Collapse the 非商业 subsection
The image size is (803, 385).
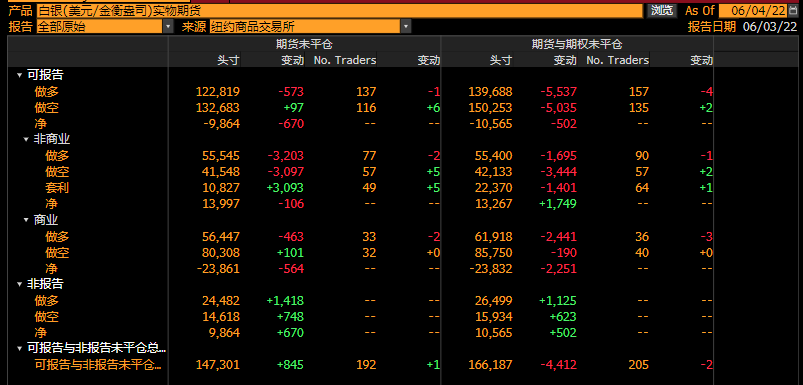tap(26, 139)
